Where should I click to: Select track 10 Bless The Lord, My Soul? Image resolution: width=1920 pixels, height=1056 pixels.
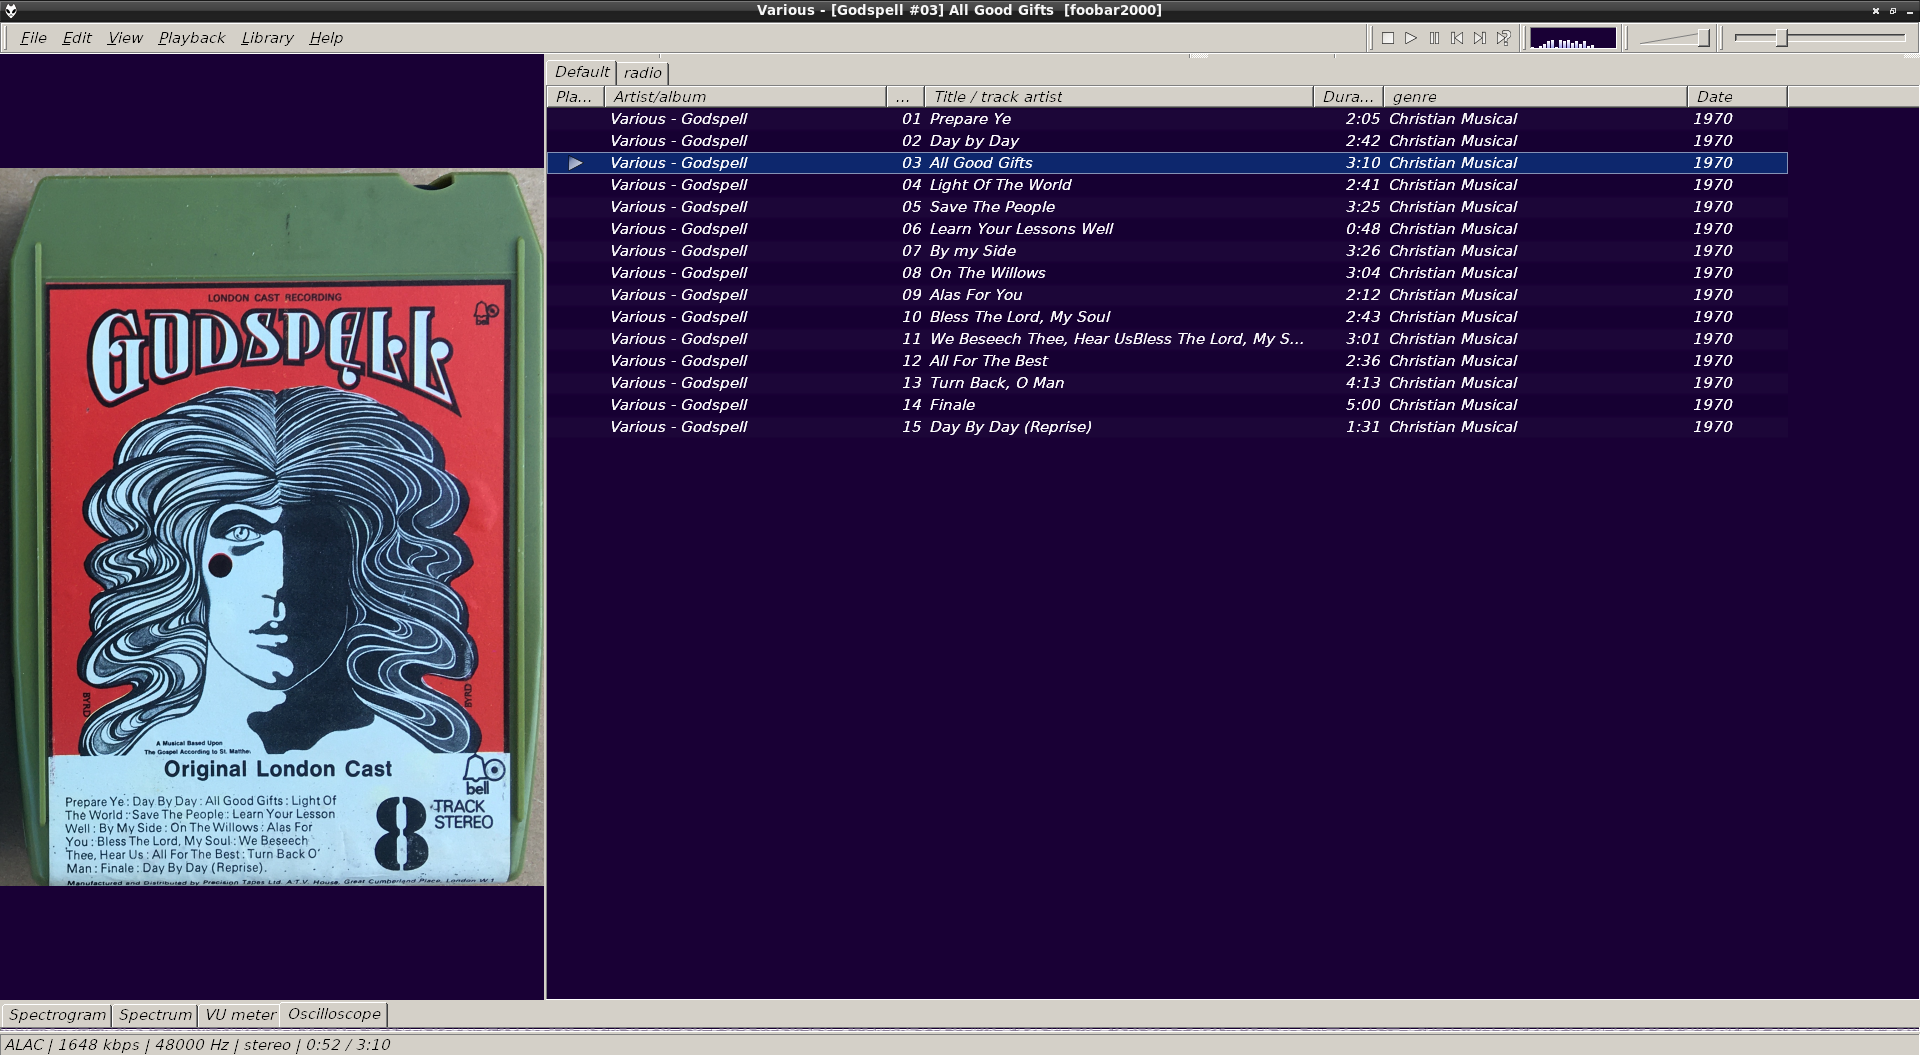(1167, 317)
